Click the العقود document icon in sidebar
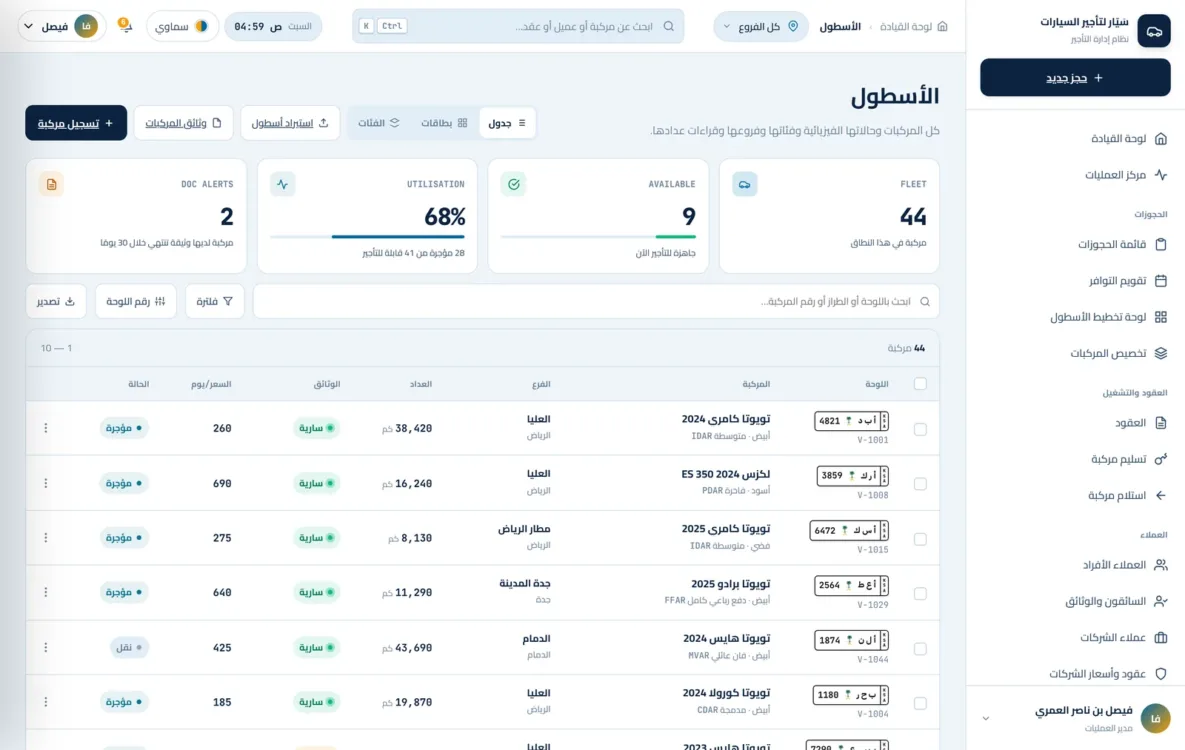The width and height of the screenshot is (1185, 750). [x=1161, y=423]
